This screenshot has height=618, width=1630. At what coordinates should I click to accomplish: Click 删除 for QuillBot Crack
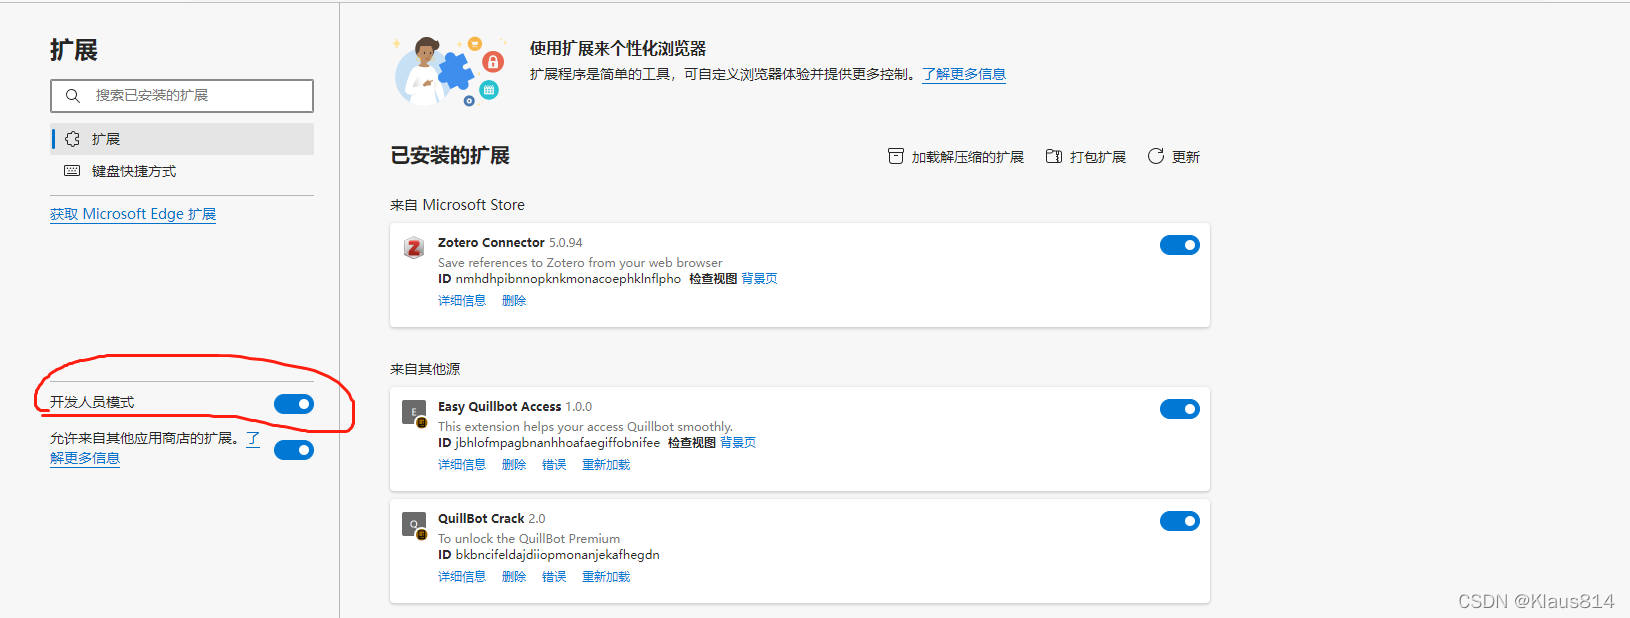click(x=514, y=577)
